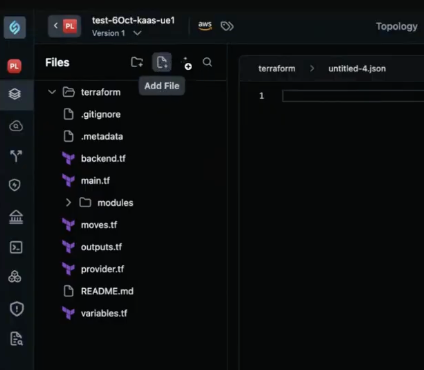This screenshot has width=424, height=370.
Task: Click the Terraform icon next to backend.tf
Action: coord(68,158)
